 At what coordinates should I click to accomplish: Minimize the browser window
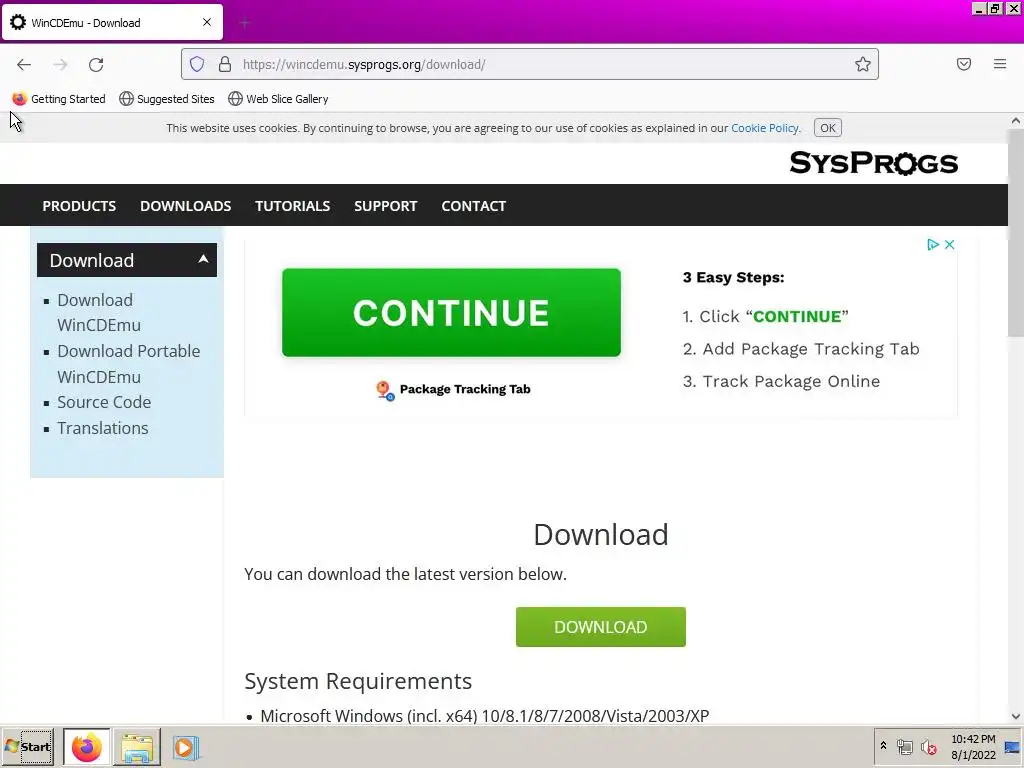click(978, 8)
